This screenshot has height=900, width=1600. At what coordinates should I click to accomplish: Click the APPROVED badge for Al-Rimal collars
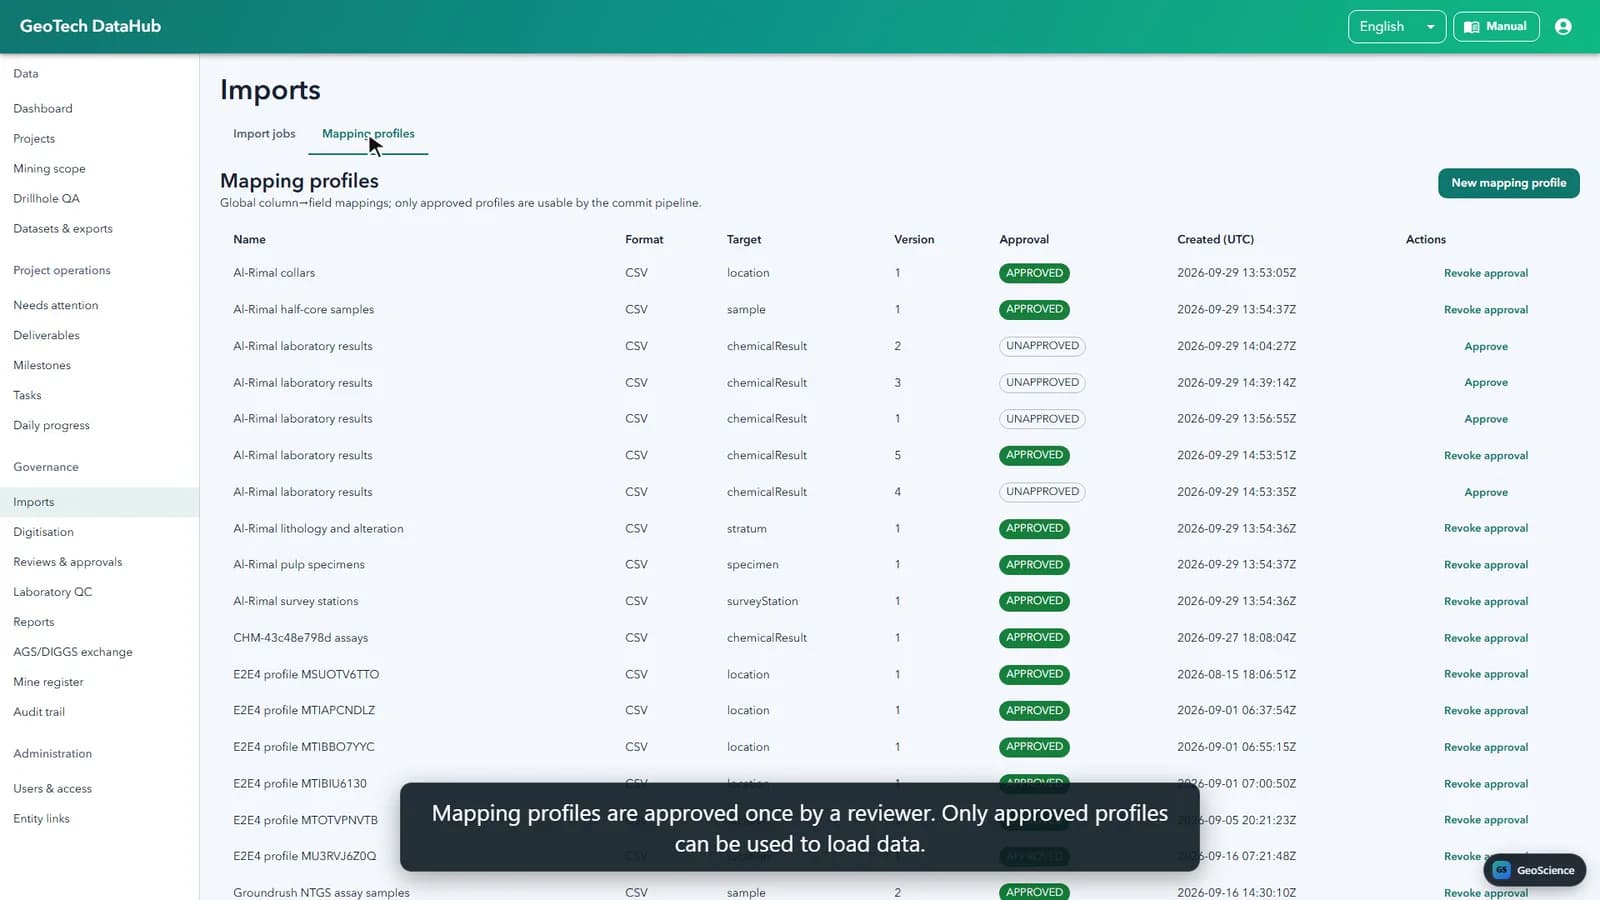click(x=1034, y=273)
